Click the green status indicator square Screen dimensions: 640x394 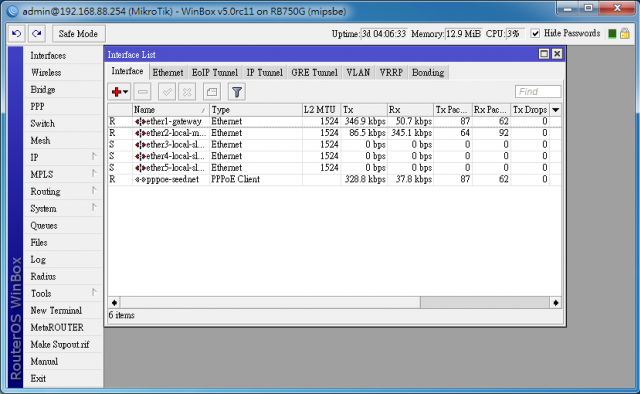coord(612,33)
